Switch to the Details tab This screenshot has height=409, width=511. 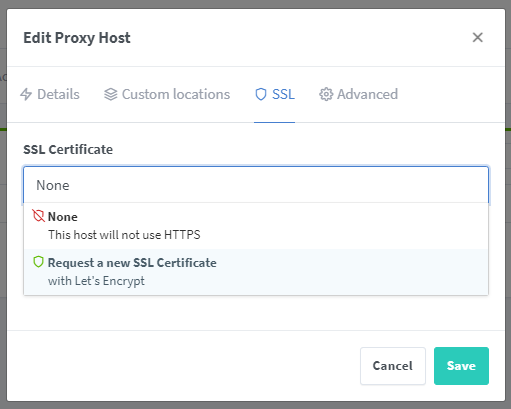click(50, 94)
